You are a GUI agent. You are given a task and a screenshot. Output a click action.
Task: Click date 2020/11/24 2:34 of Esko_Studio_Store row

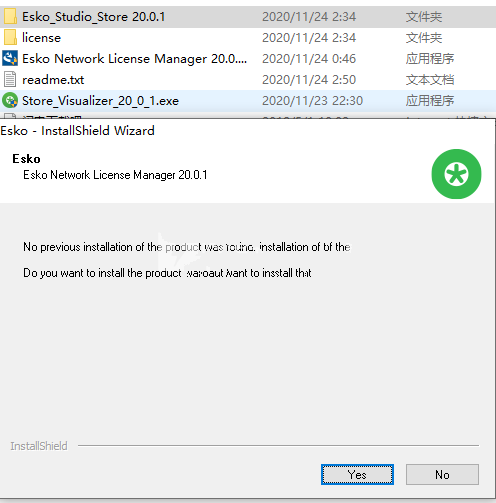[309, 17]
